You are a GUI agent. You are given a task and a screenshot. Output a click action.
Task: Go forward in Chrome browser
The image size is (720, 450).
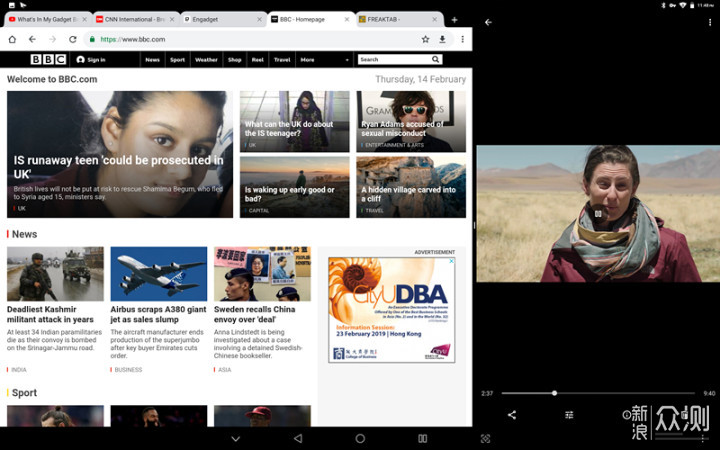tap(52, 39)
